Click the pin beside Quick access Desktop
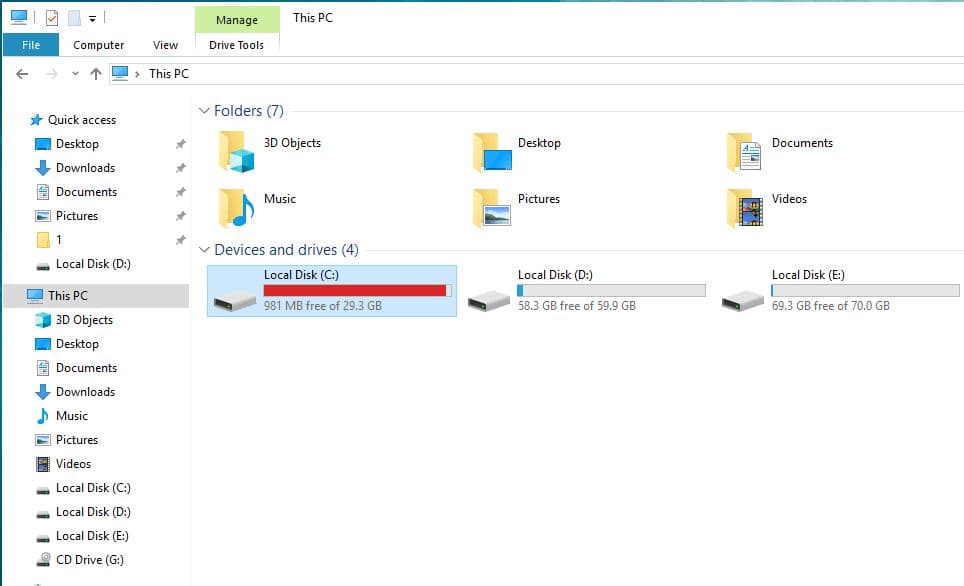The width and height of the screenshot is (964, 586). pos(180,144)
